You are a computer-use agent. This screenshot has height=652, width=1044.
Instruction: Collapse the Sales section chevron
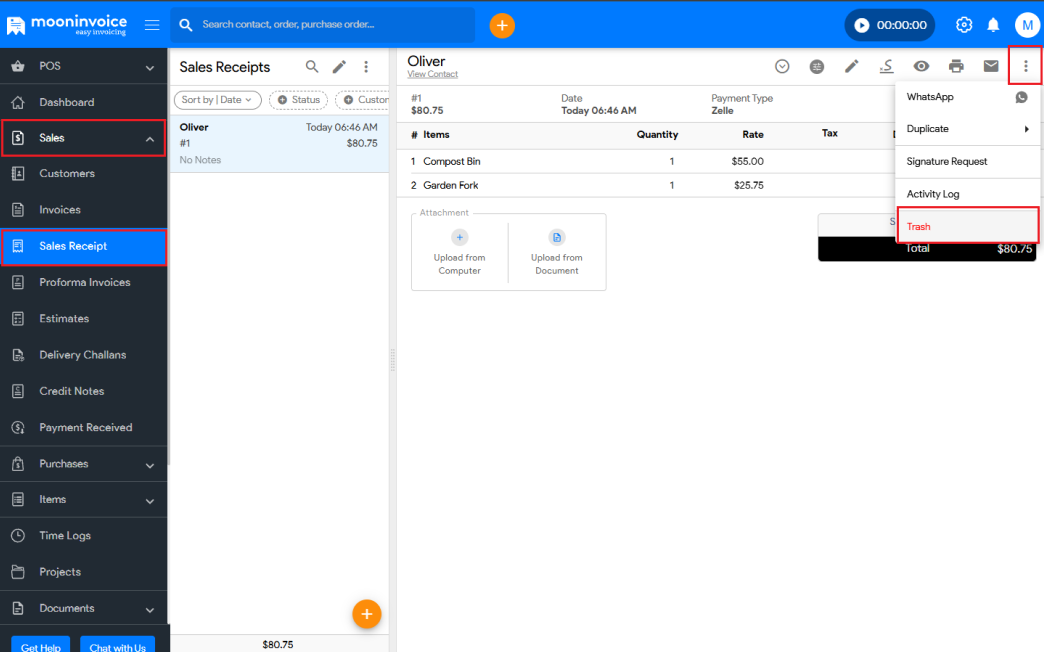[150, 139]
